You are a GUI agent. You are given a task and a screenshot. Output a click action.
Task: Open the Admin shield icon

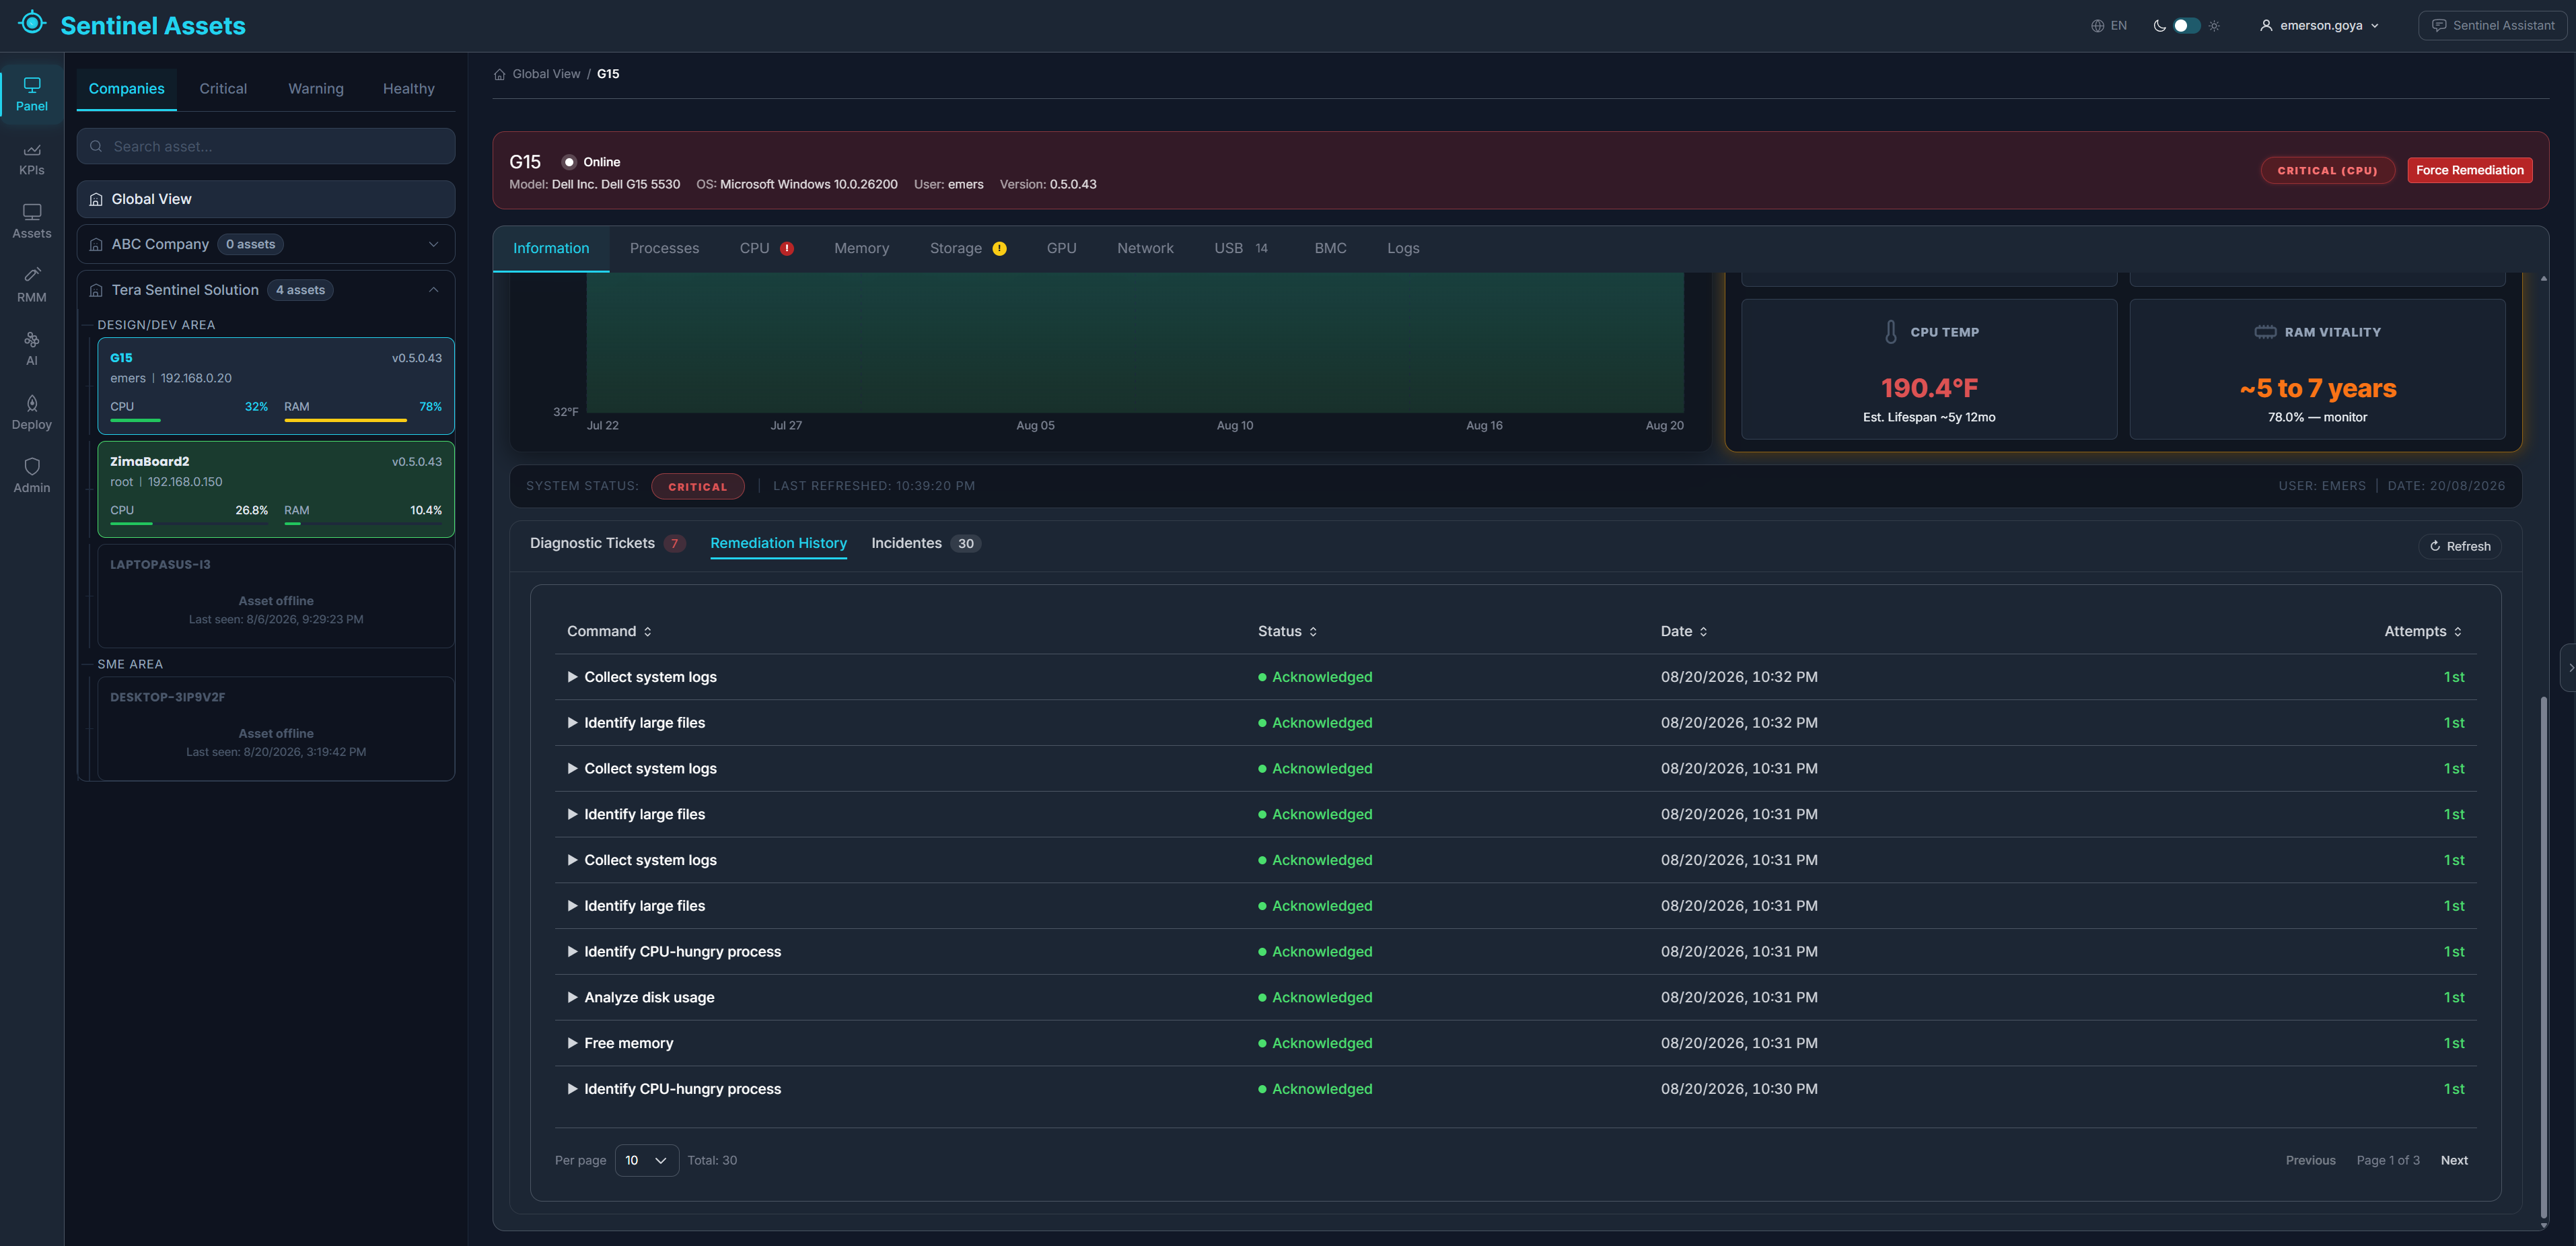[x=32, y=467]
